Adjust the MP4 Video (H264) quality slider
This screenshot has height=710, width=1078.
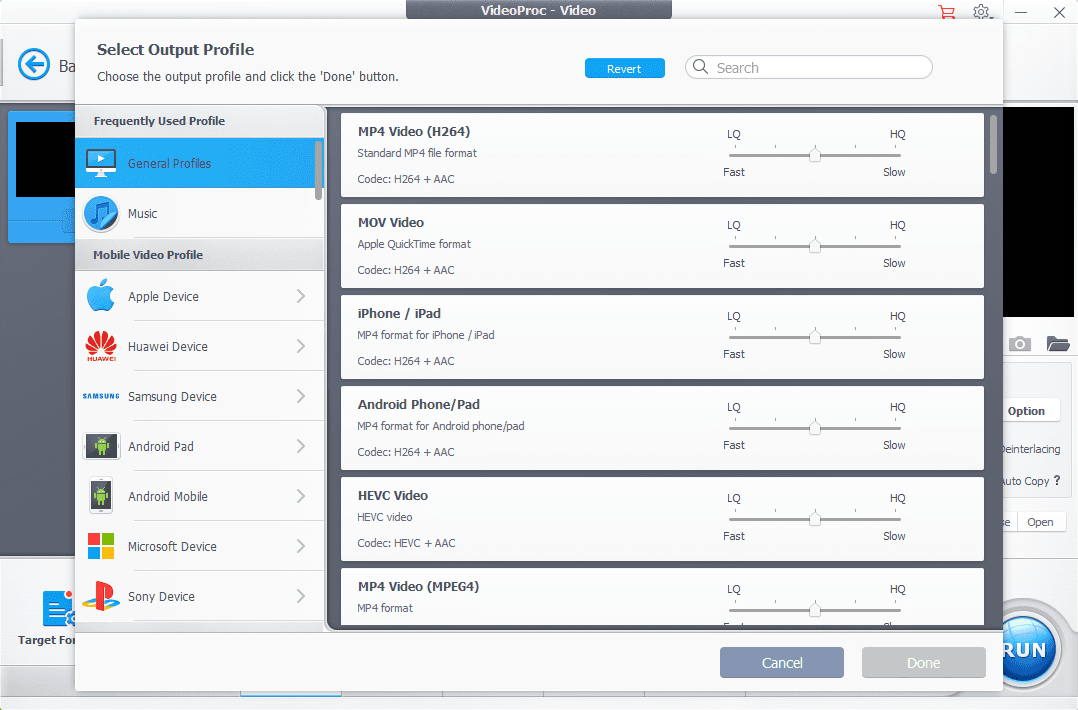pyautogui.click(x=815, y=155)
